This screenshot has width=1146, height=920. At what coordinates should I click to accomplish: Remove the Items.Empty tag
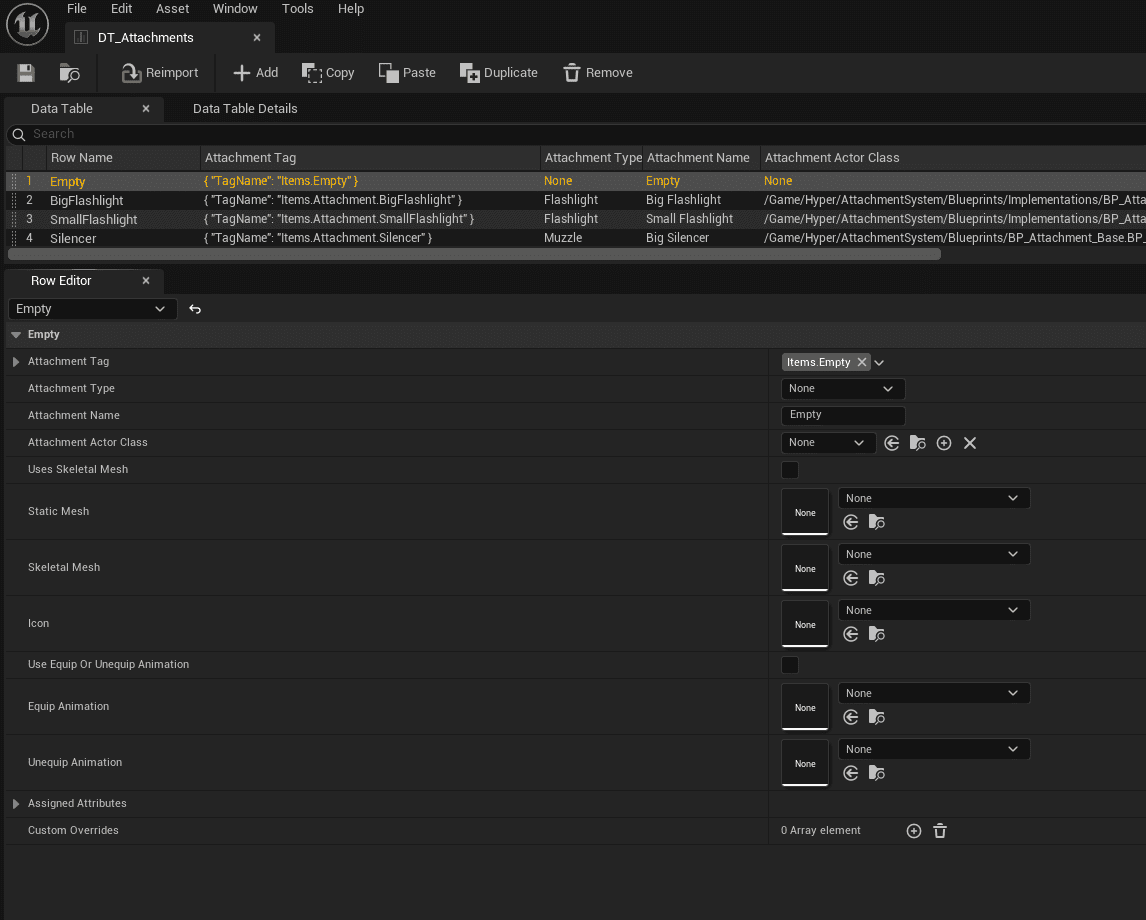862,362
